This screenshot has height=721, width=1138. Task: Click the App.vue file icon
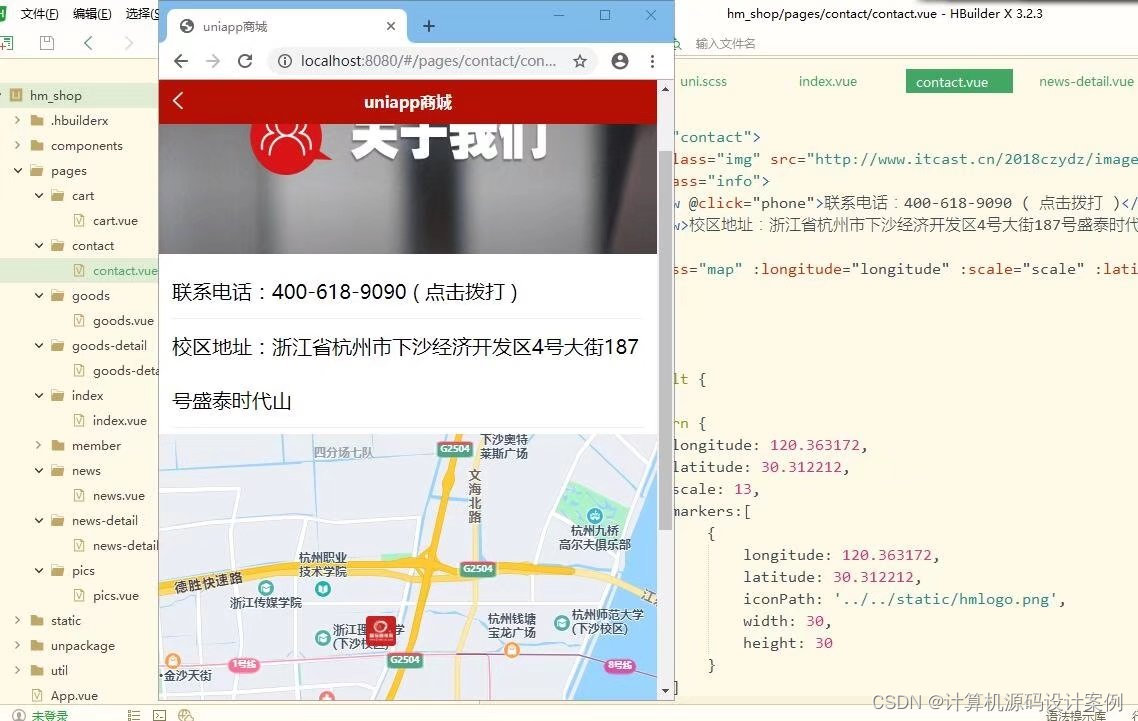[38, 695]
